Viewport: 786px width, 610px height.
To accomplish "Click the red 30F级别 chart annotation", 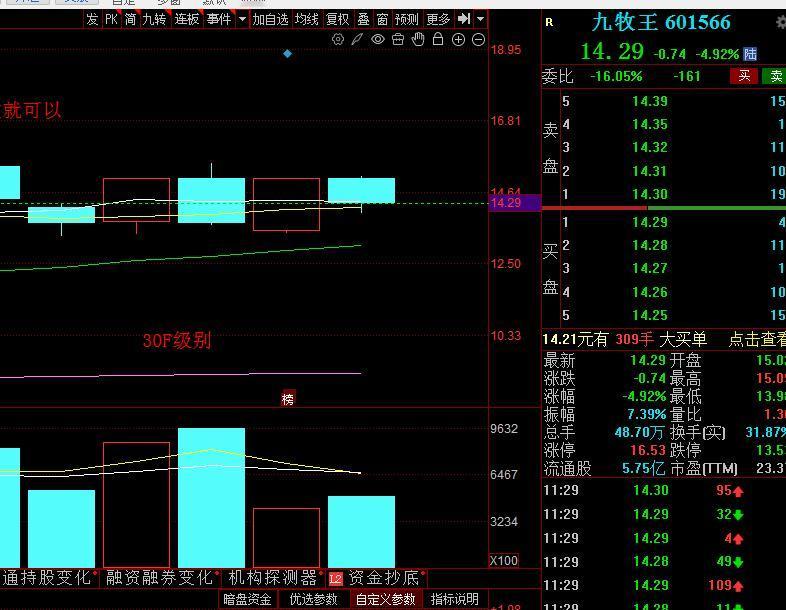I will point(176,341).
